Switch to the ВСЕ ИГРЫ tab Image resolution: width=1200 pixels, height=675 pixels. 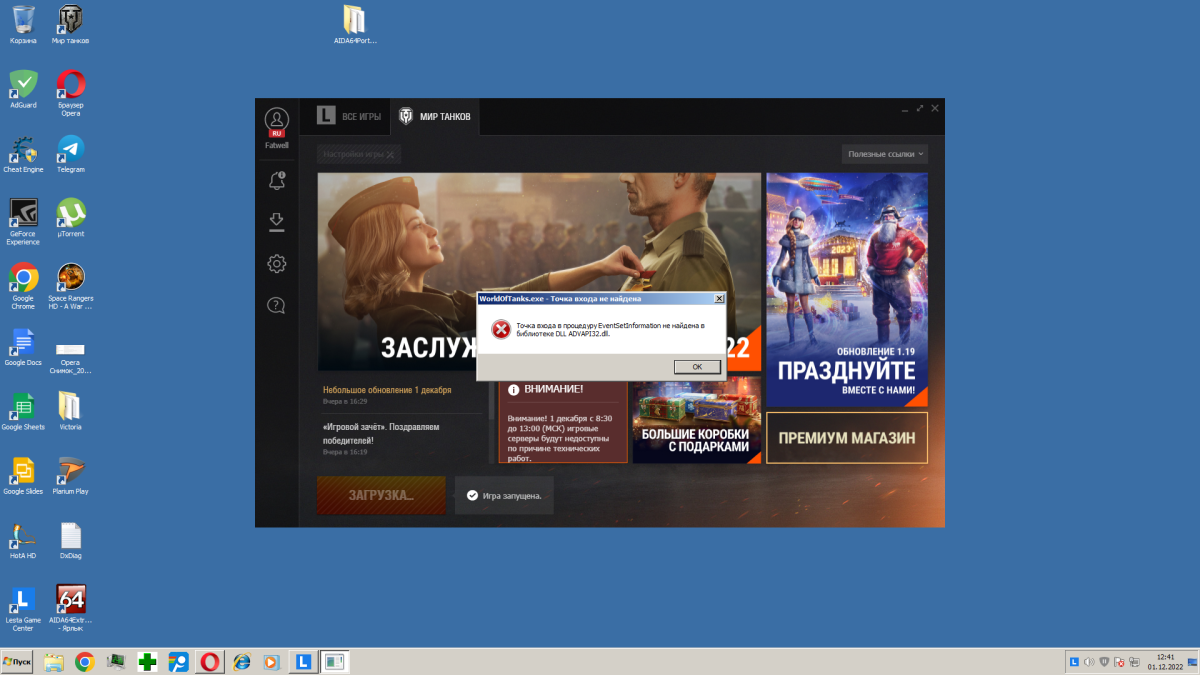pyautogui.click(x=349, y=117)
